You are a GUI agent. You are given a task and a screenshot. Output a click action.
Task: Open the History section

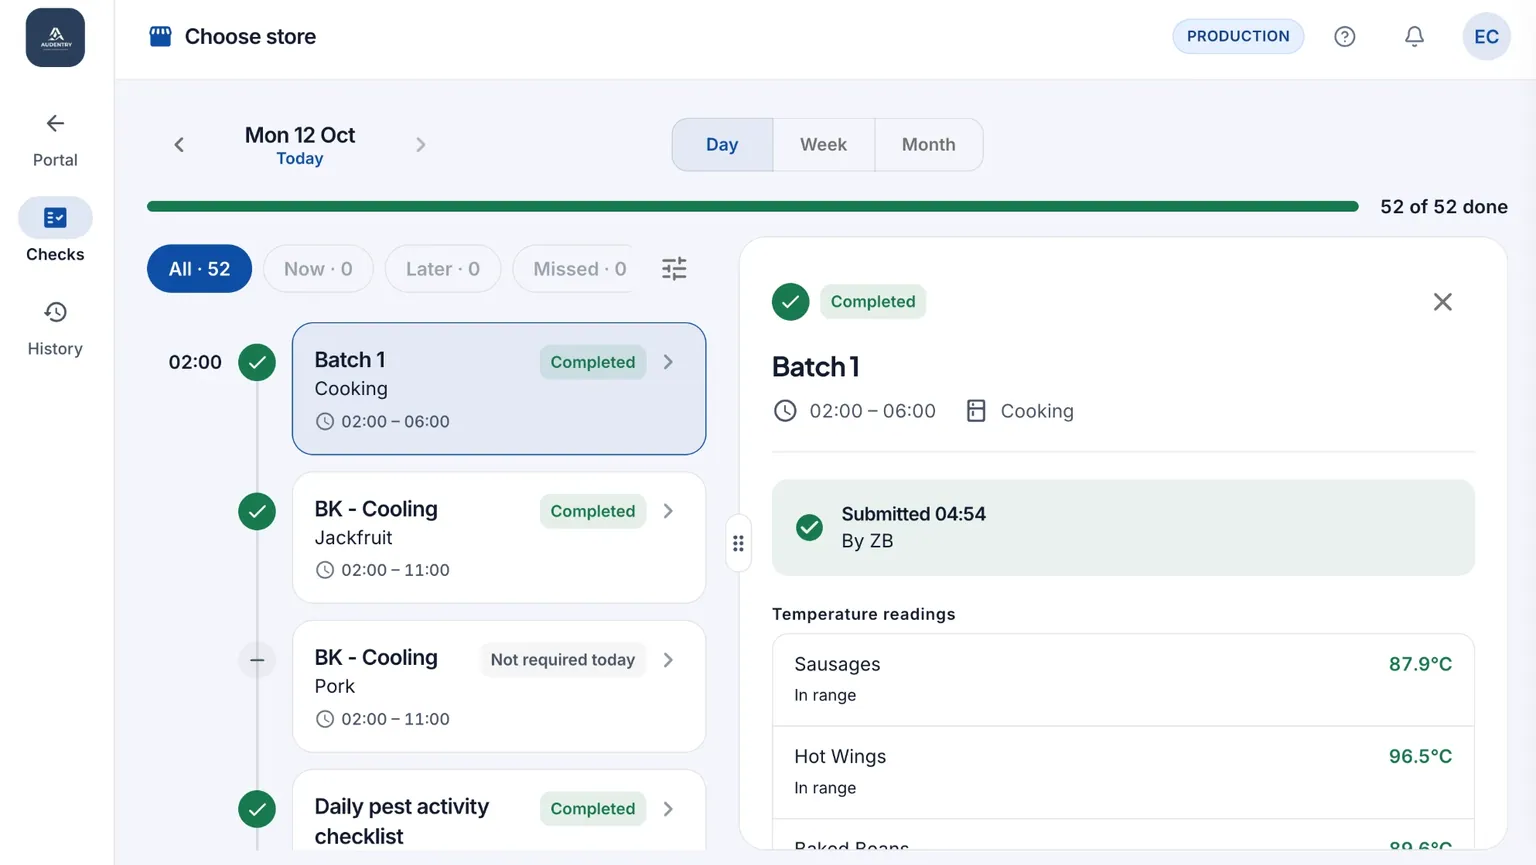[55, 327]
